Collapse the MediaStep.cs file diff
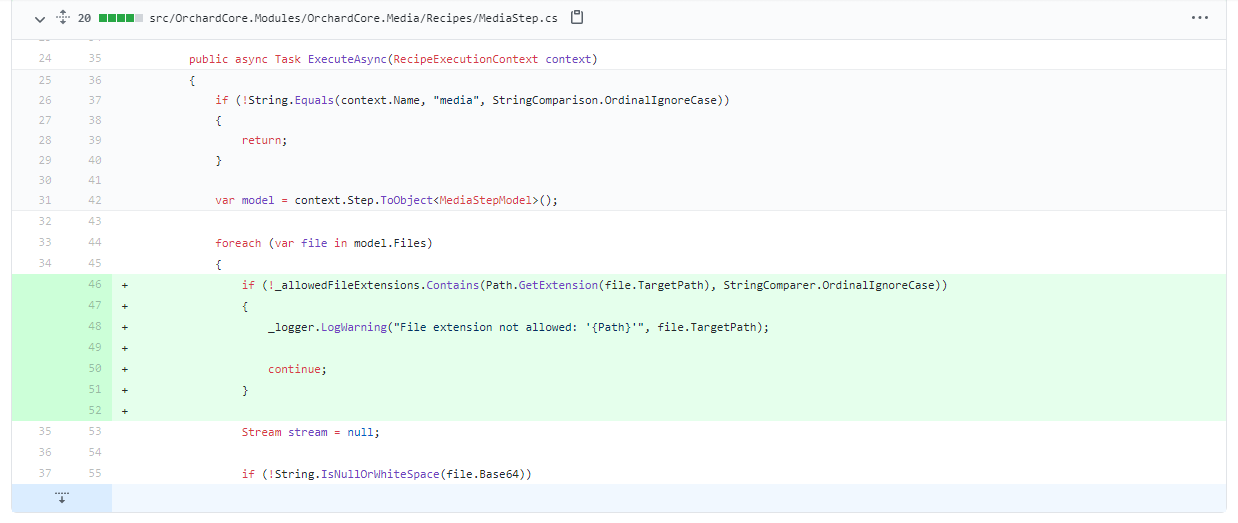The height and width of the screenshot is (523, 1238). 39,18
